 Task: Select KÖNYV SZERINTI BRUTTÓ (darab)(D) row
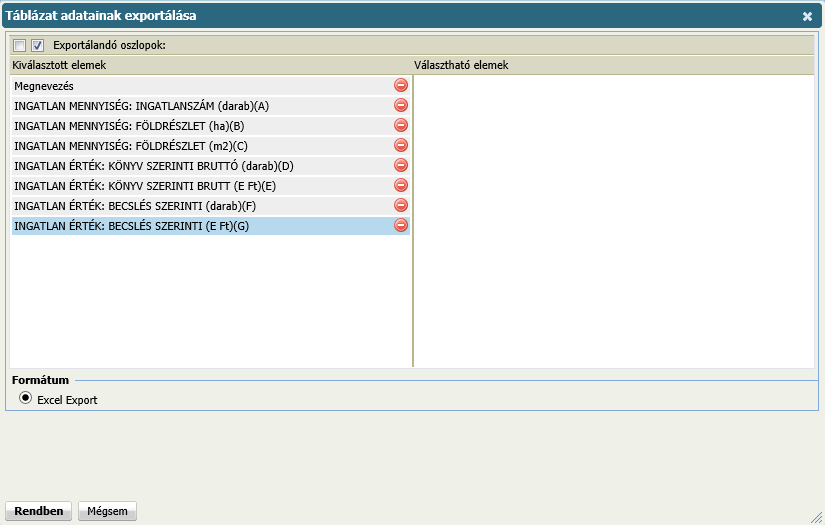pos(210,166)
